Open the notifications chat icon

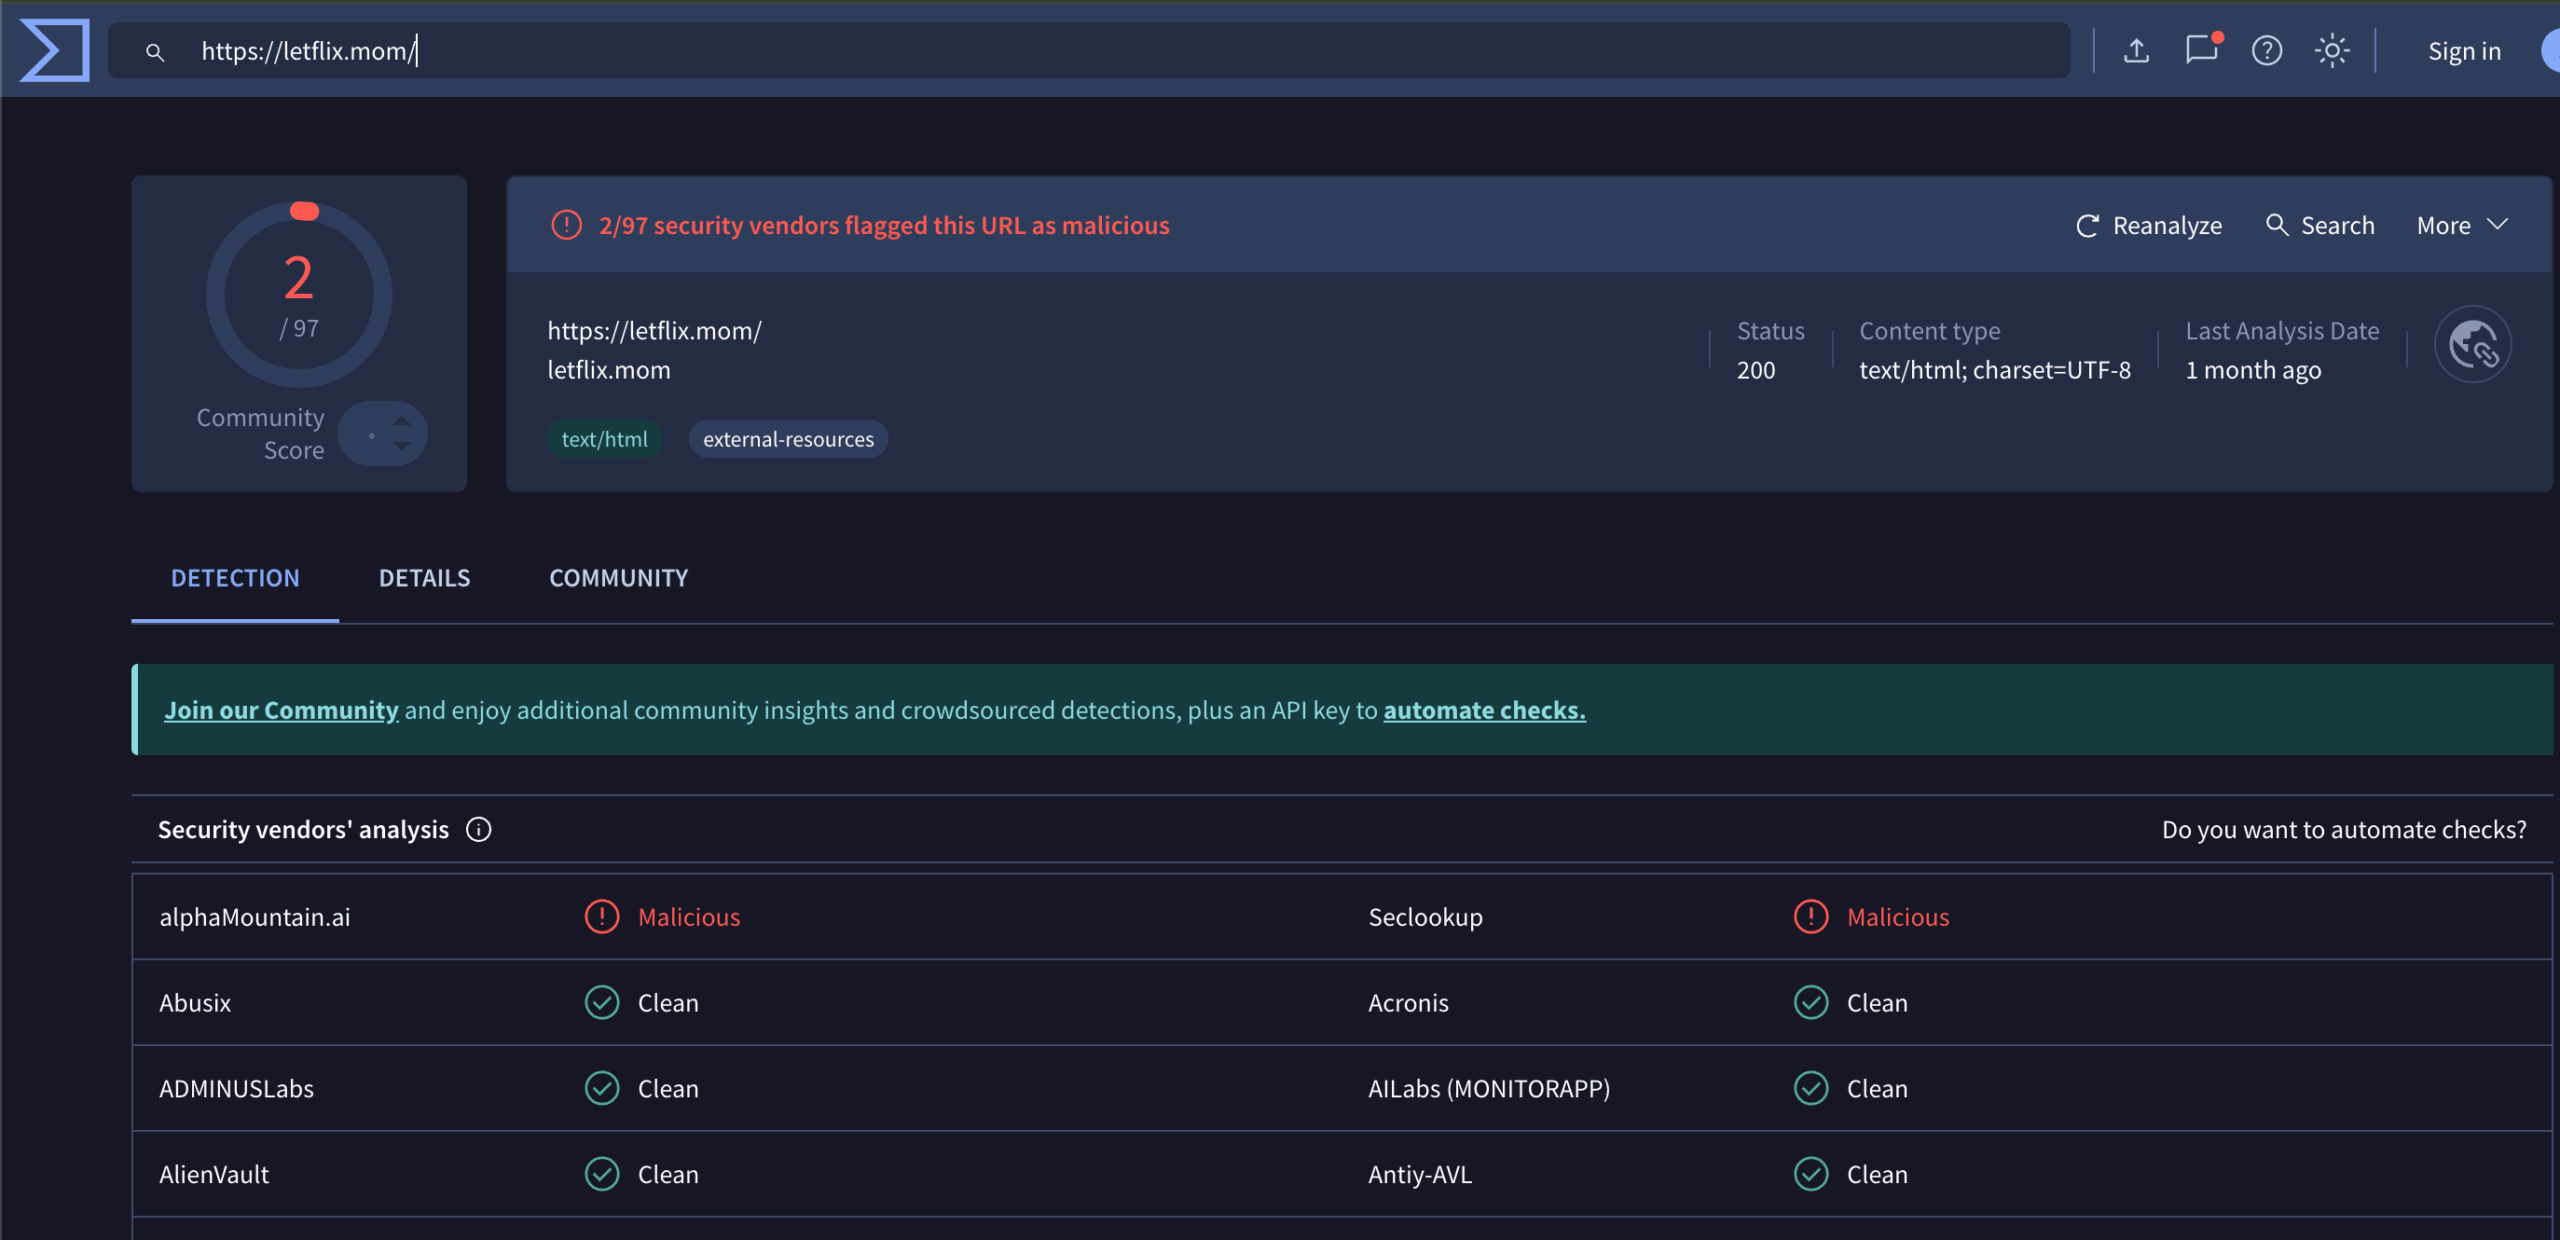pyautogui.click(x=2202, y=49)
